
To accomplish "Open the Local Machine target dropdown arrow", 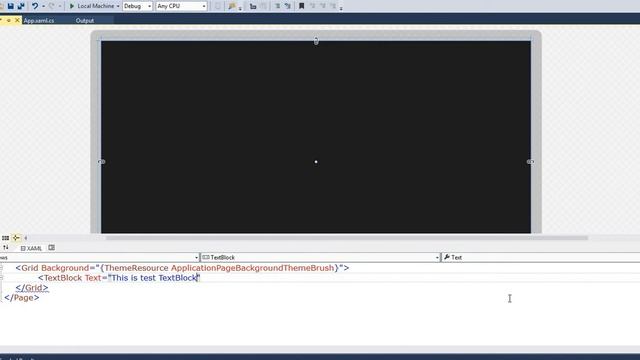I will tap(118, 6).
